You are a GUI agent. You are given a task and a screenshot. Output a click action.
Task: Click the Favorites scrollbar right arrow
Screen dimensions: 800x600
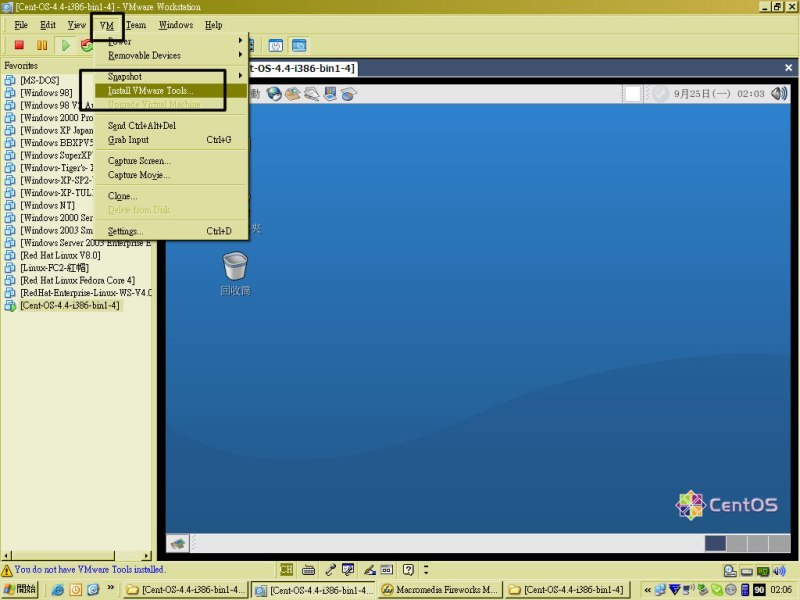[x=147, y=555]
